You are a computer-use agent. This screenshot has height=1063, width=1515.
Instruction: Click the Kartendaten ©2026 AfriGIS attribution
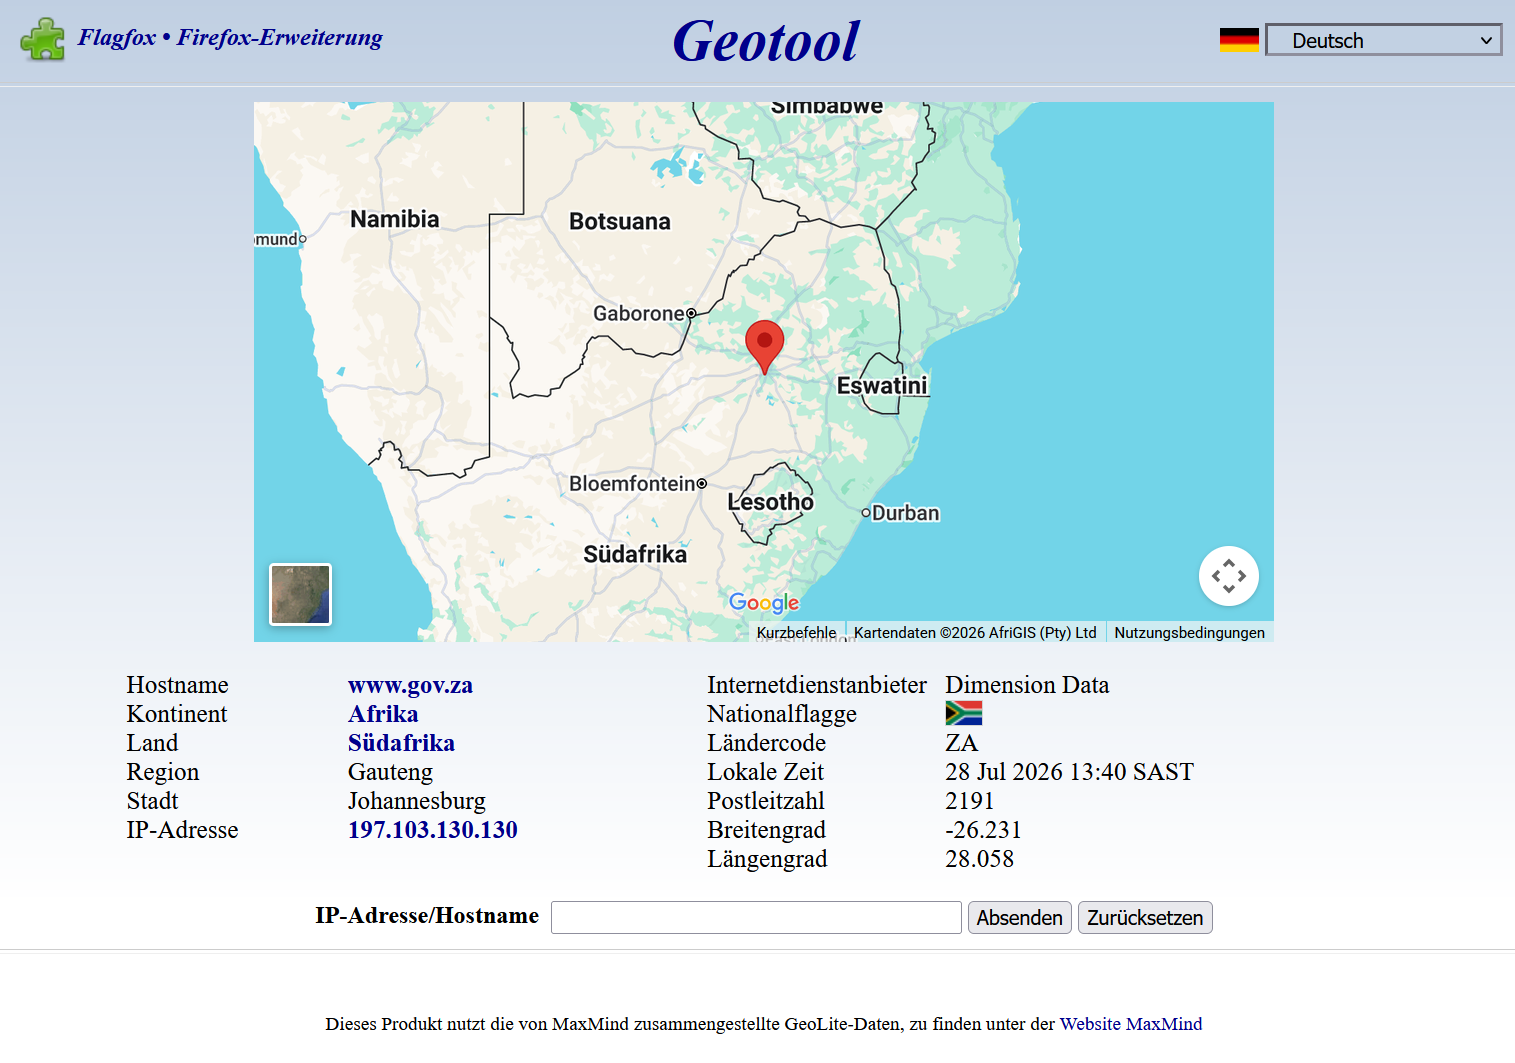pos(975,632)
